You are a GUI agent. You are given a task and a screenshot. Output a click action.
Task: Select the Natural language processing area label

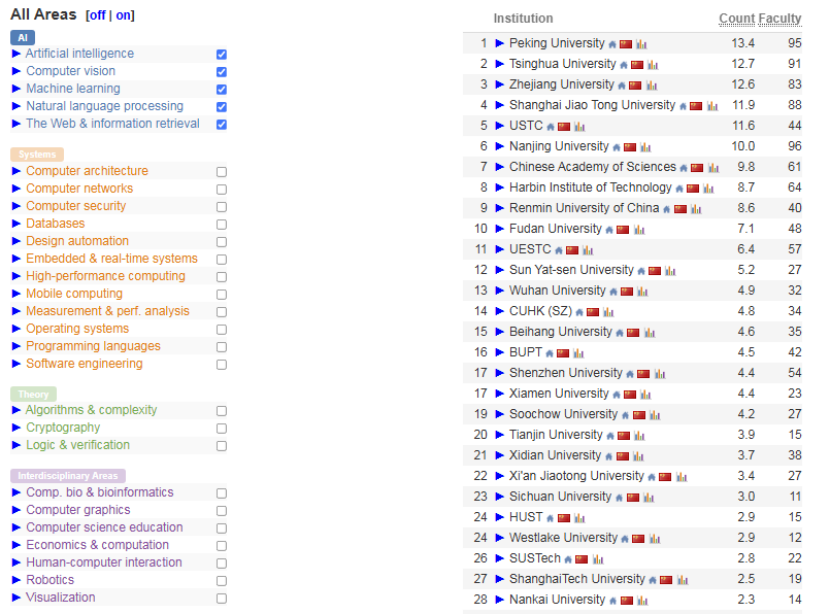click(x=104, y=106)
